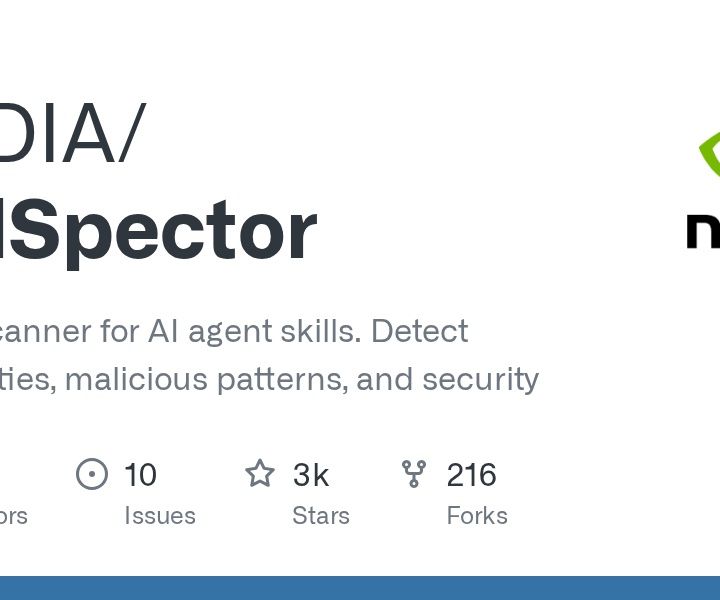Select the 216 forks count
Screen dimensions: 720x600
coord(472,475)
